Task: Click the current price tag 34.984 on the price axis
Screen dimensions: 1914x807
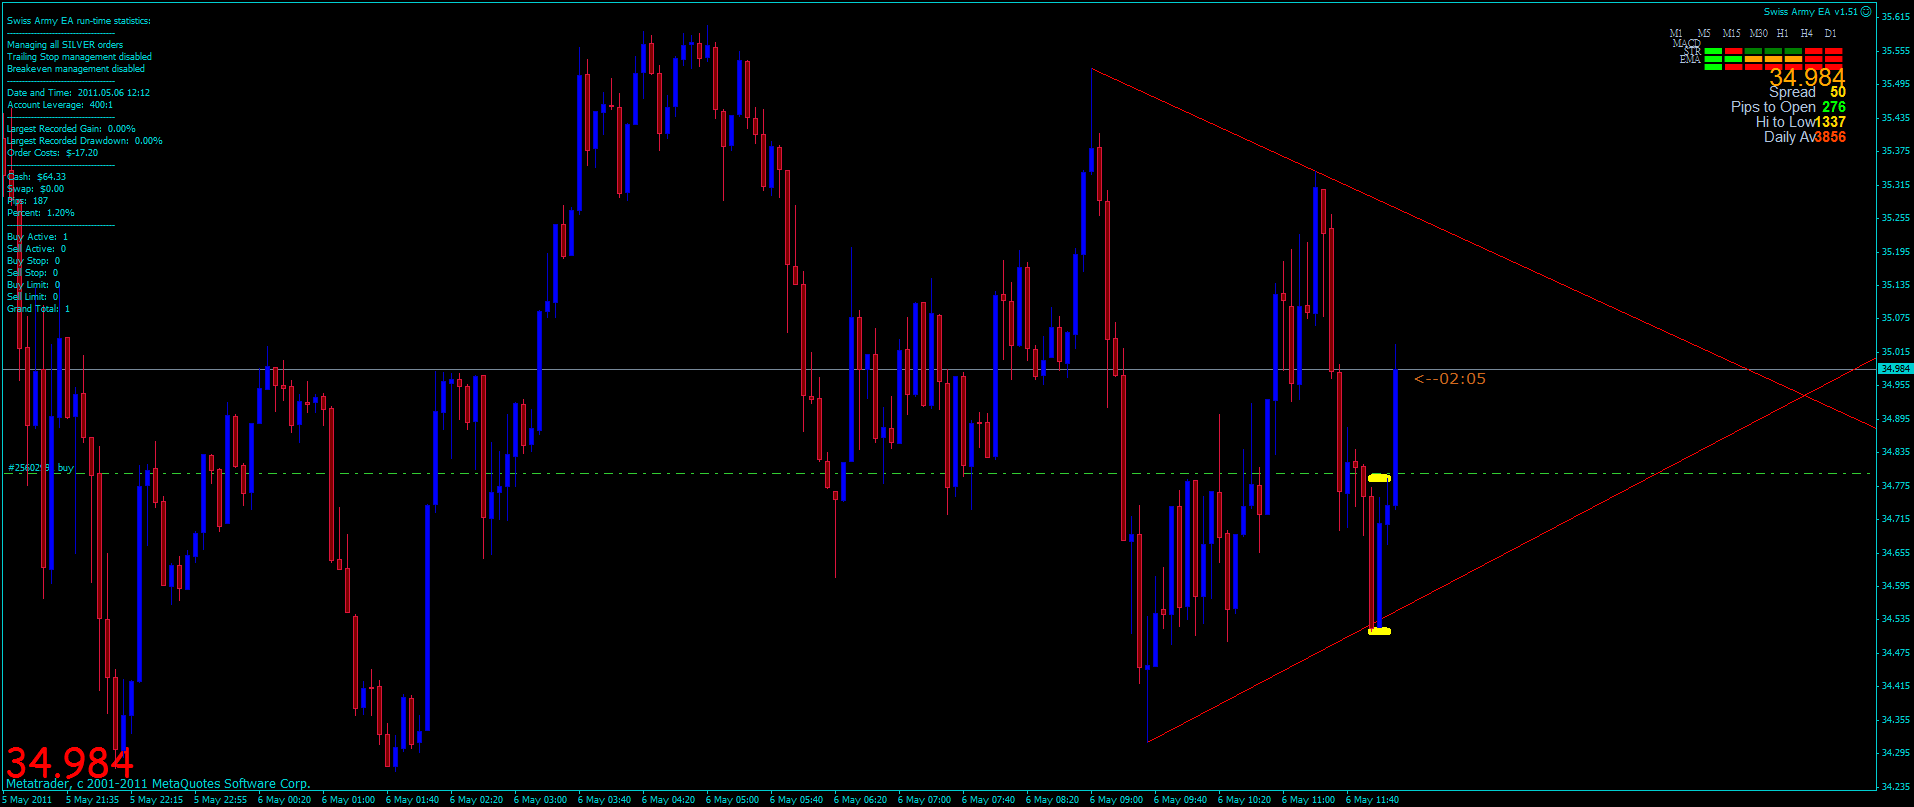Action: (x=1895, y=369)
